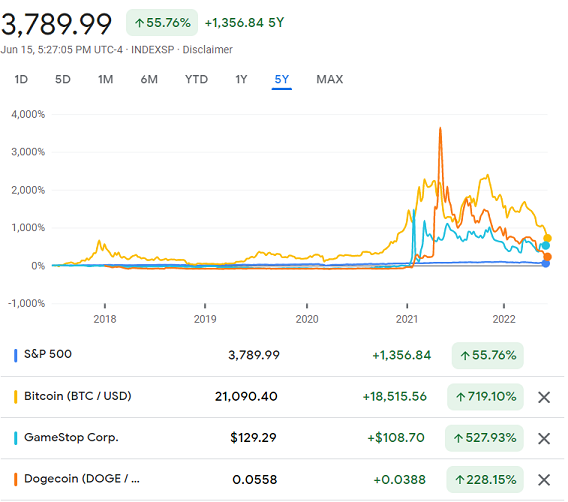Click the 2021 axis label
The height and width of the screenshot is (502, 568).
pyautogui.click(x=407, y=319)
